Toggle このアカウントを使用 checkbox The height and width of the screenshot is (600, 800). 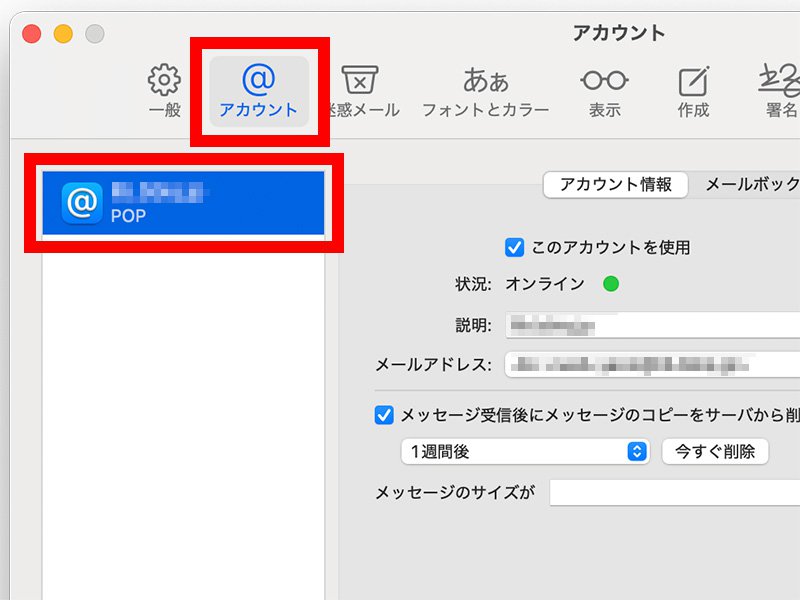(514, 247)
